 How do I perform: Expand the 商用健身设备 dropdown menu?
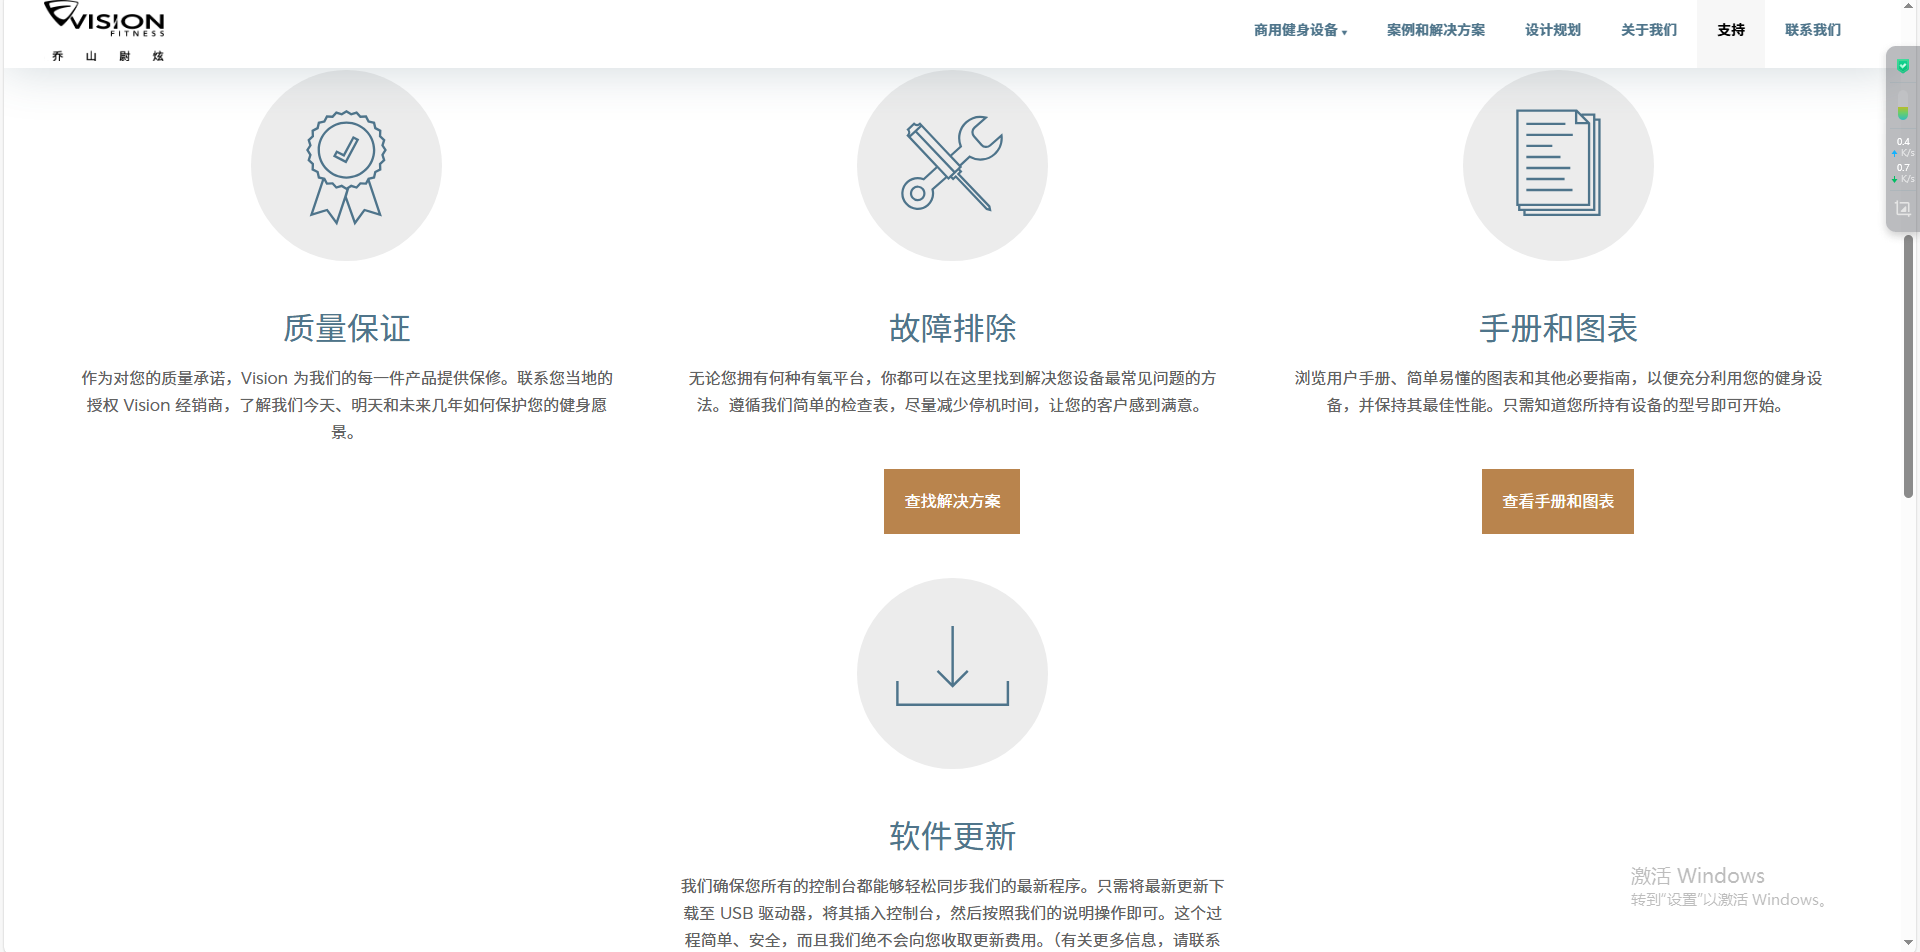(x=1300, y=30)
